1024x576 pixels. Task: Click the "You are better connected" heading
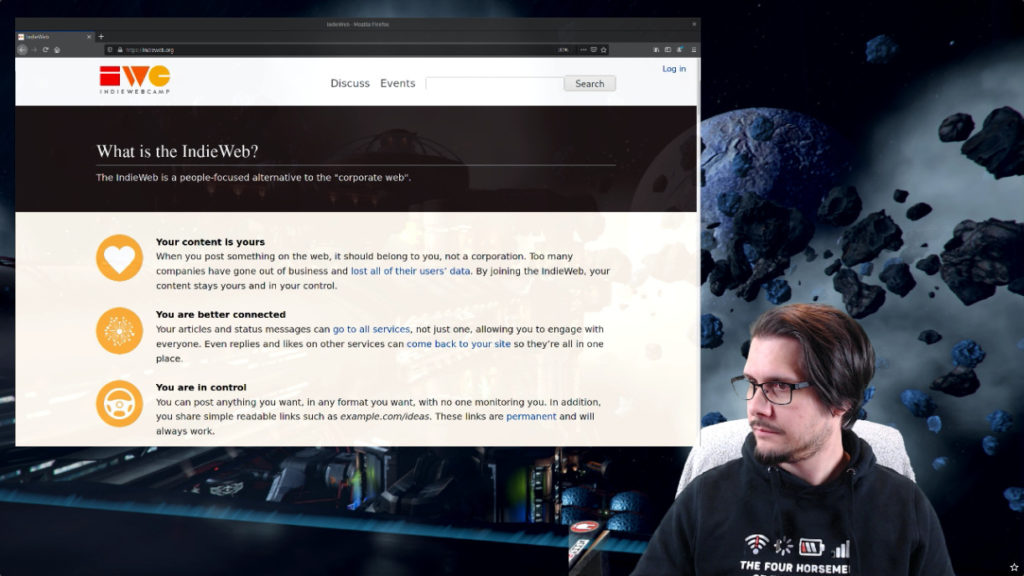click(x=221, y=314)
